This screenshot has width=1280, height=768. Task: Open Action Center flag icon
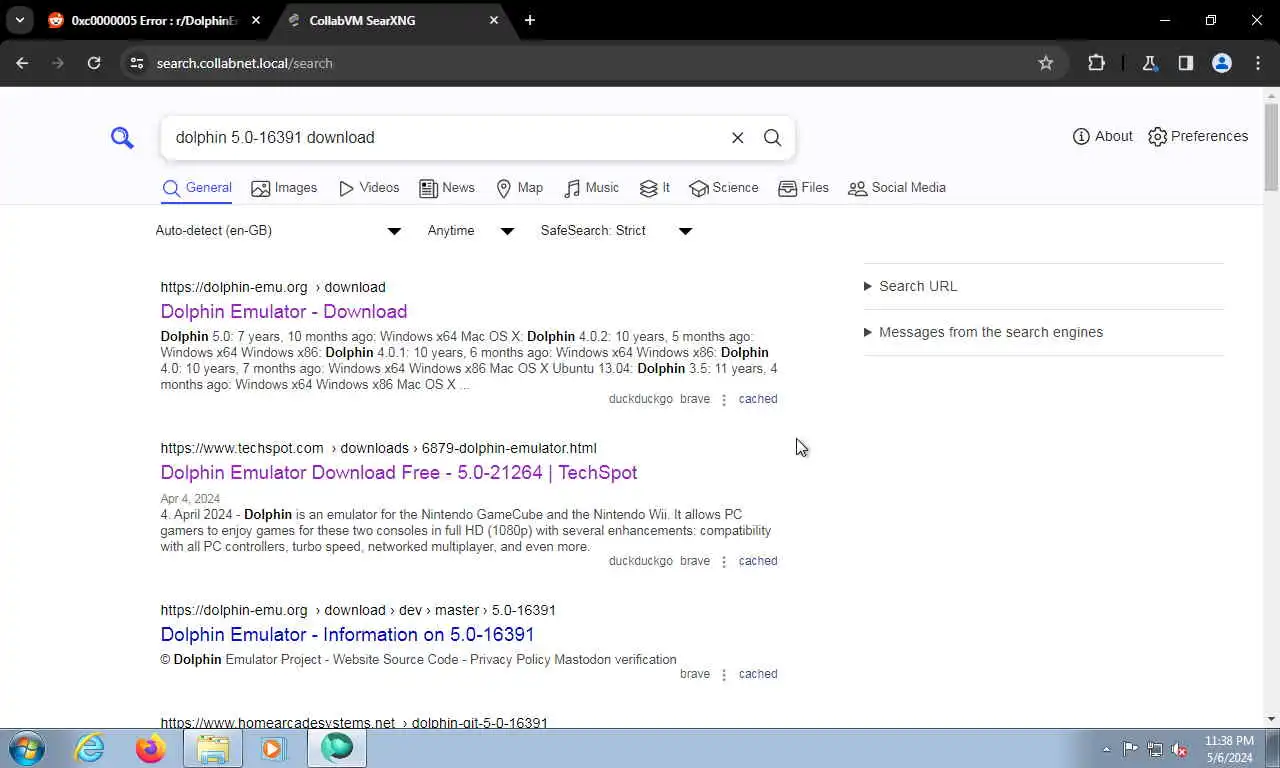click(1130, 749)
